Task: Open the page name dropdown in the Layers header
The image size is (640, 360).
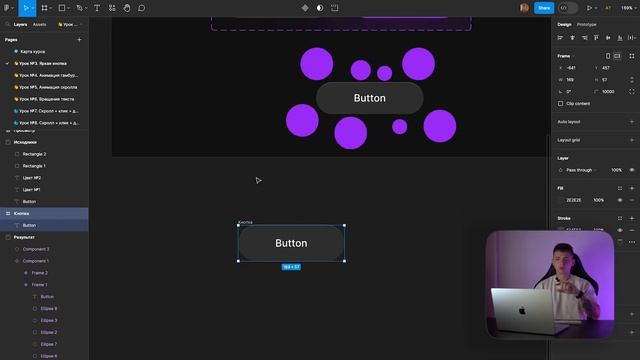Action: (x=70, y=24)
